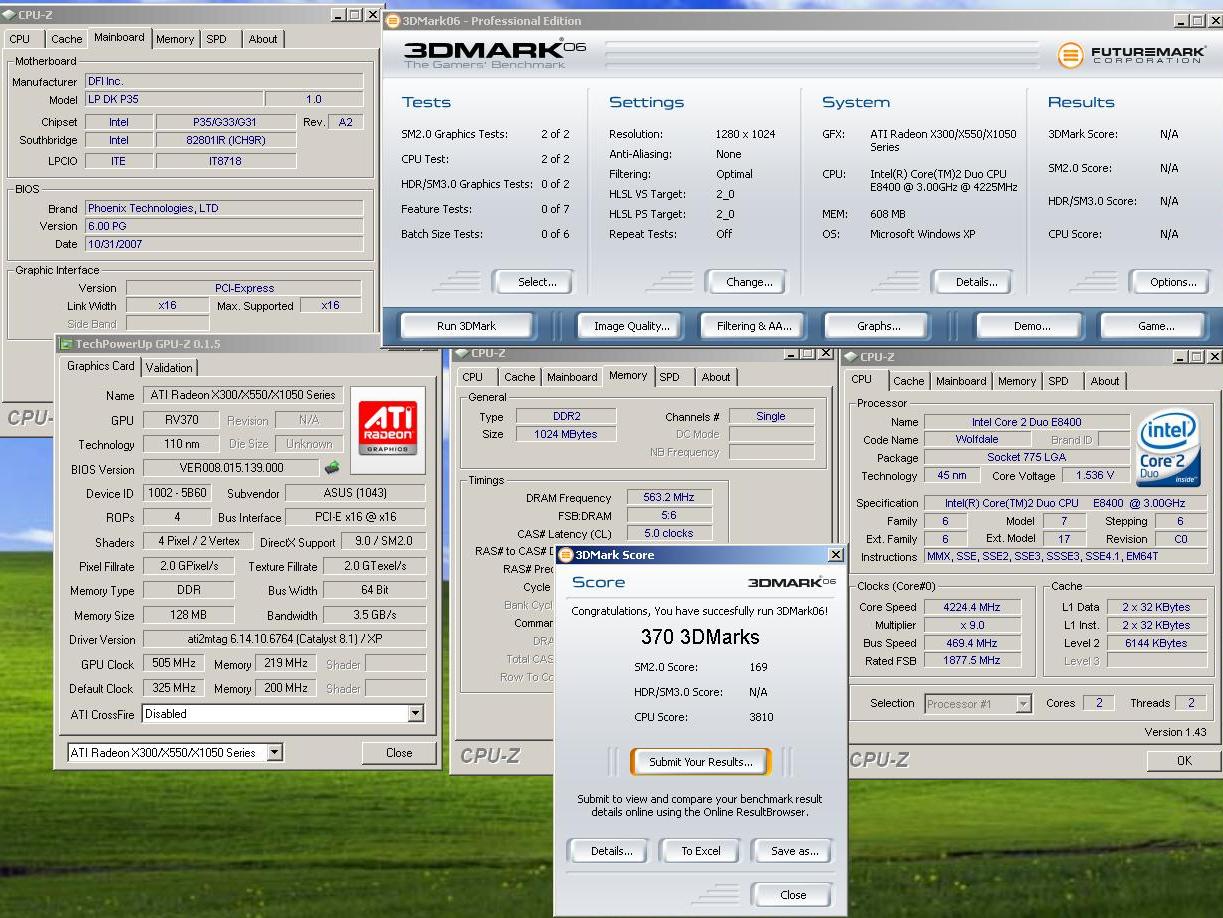Select the Graphics Card tab in GPU-Z
Screen dimensions: 1223x918
pos(100,366)
